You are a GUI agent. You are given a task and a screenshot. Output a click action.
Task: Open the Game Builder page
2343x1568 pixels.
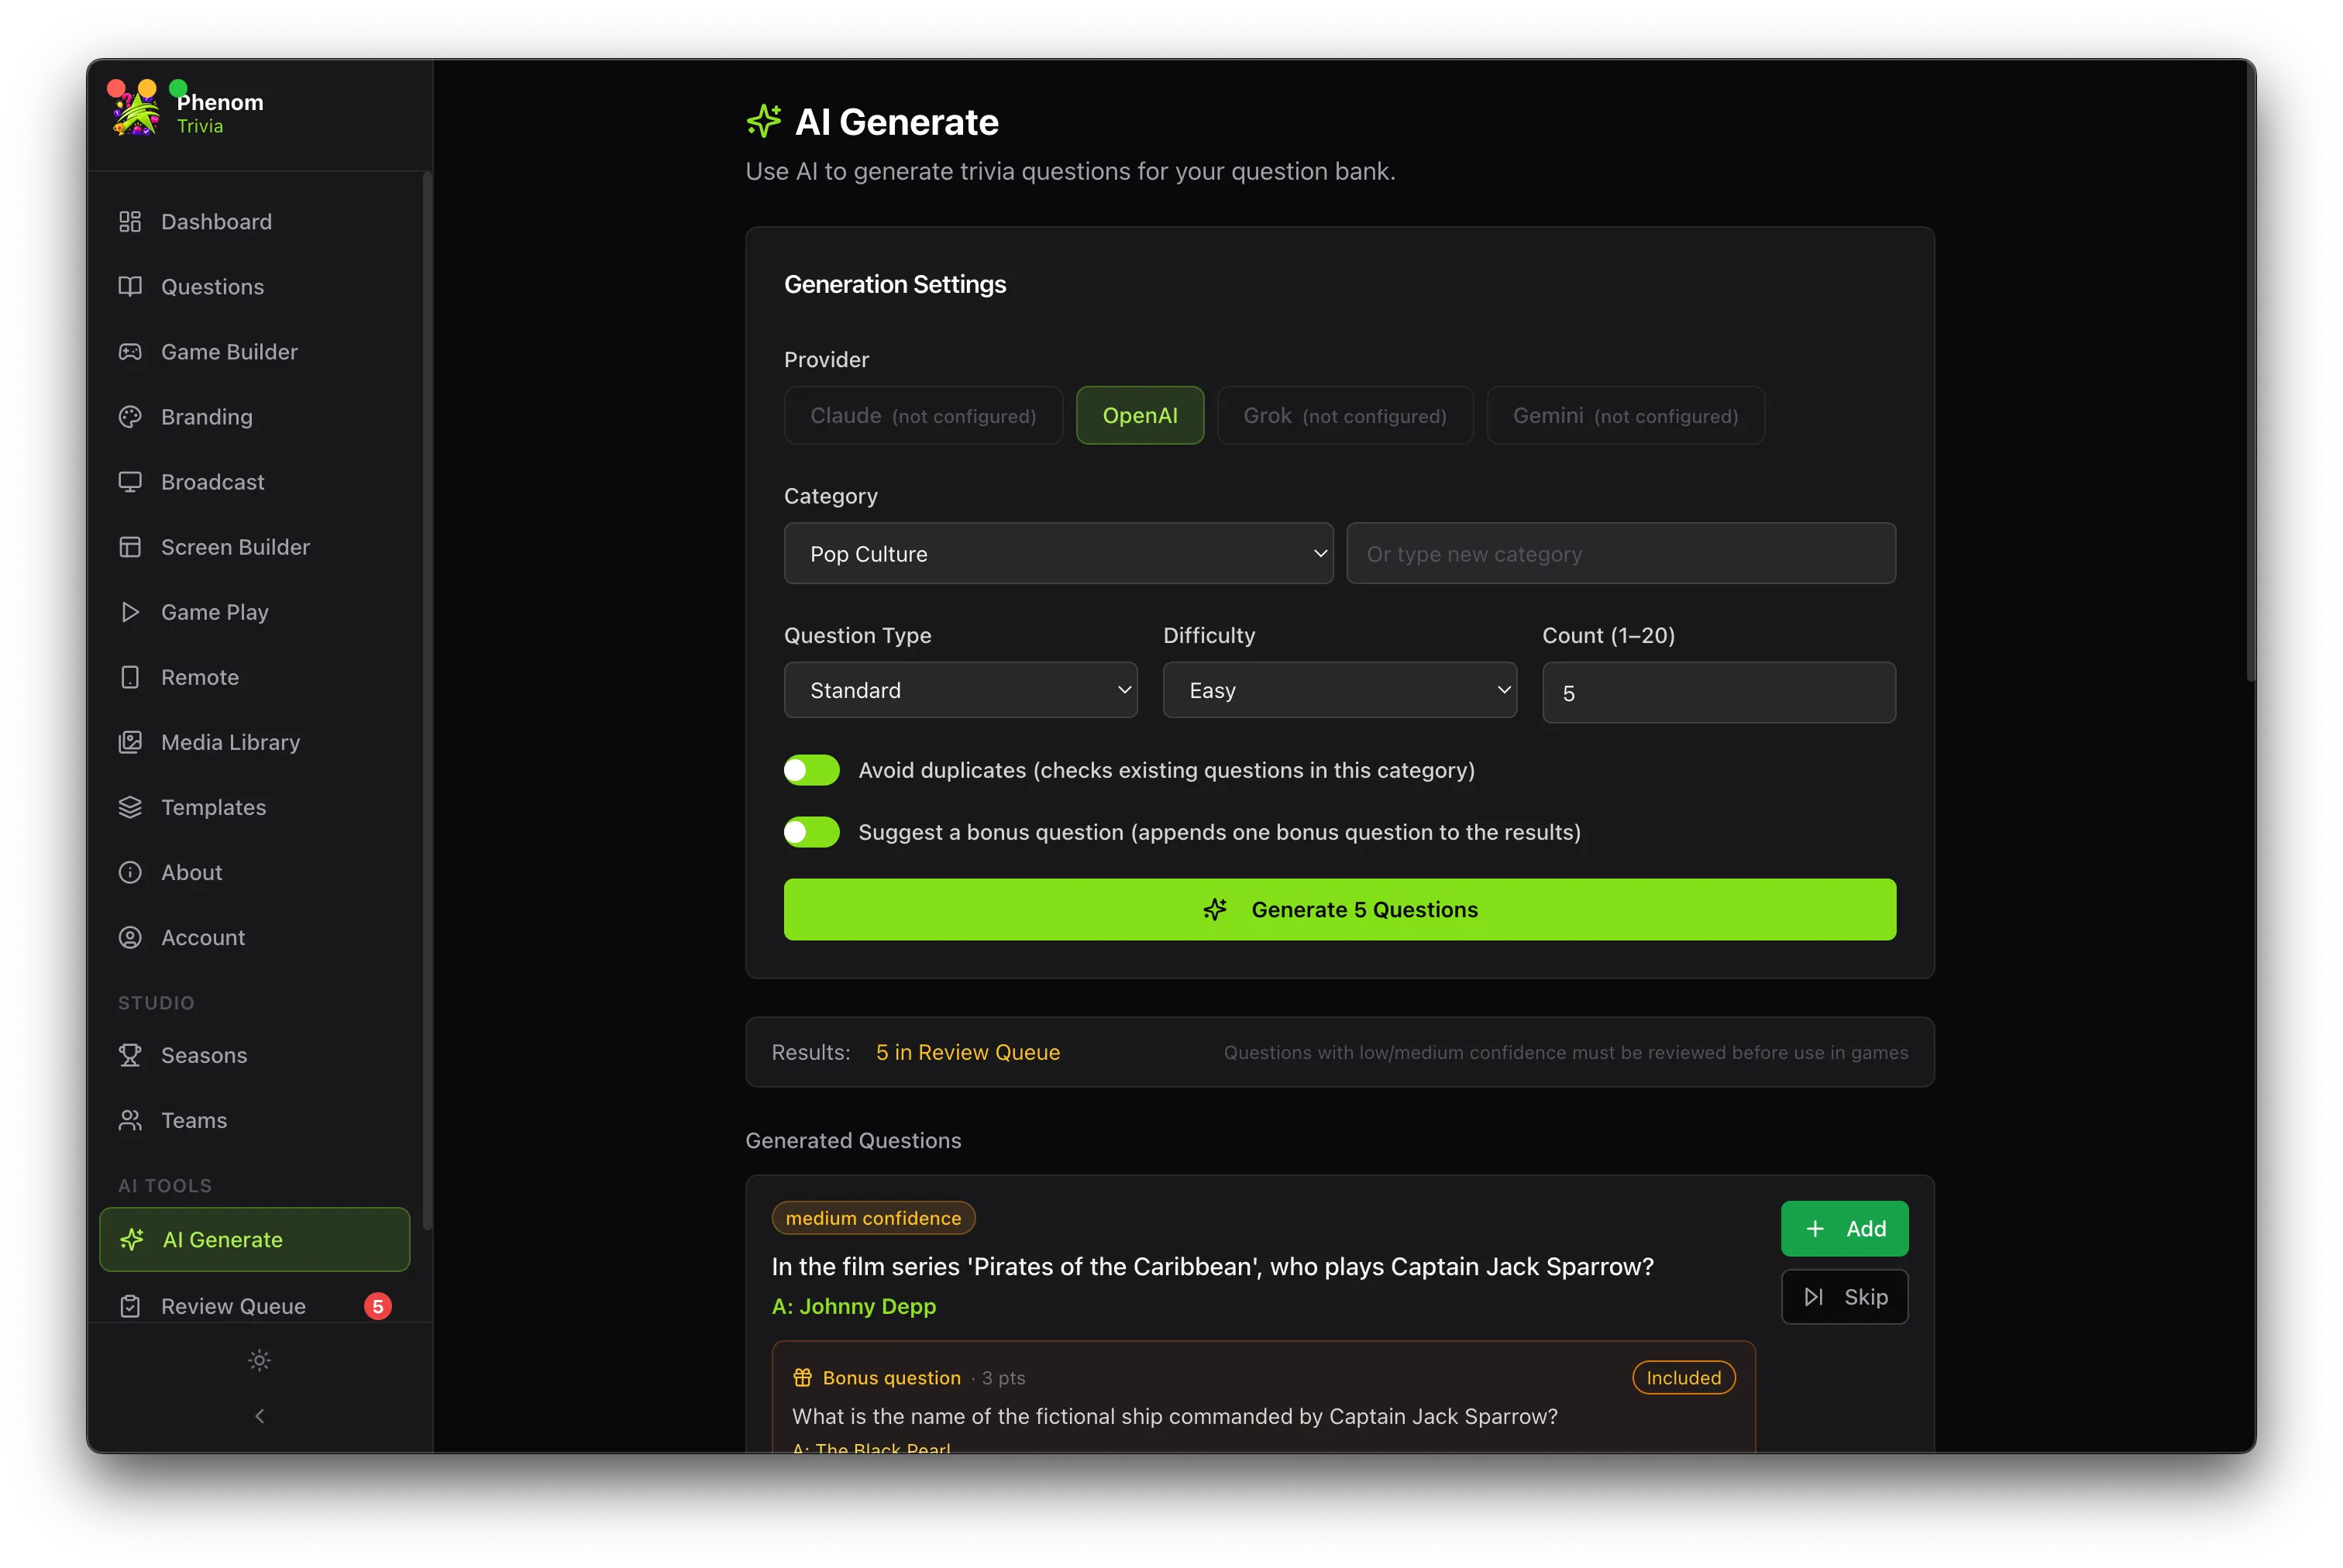[255, 351]
